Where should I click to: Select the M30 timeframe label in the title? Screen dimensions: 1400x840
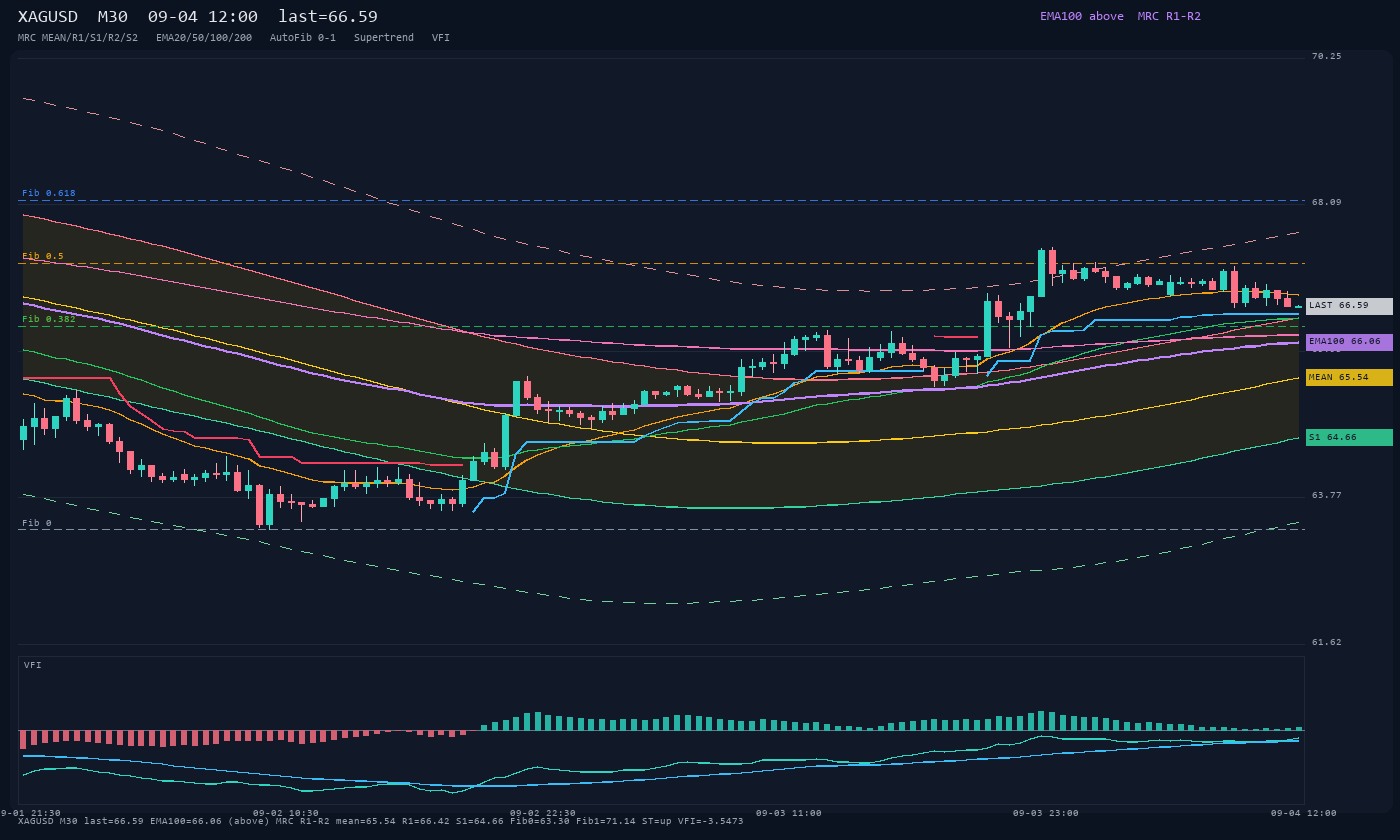tap(113, 17)
